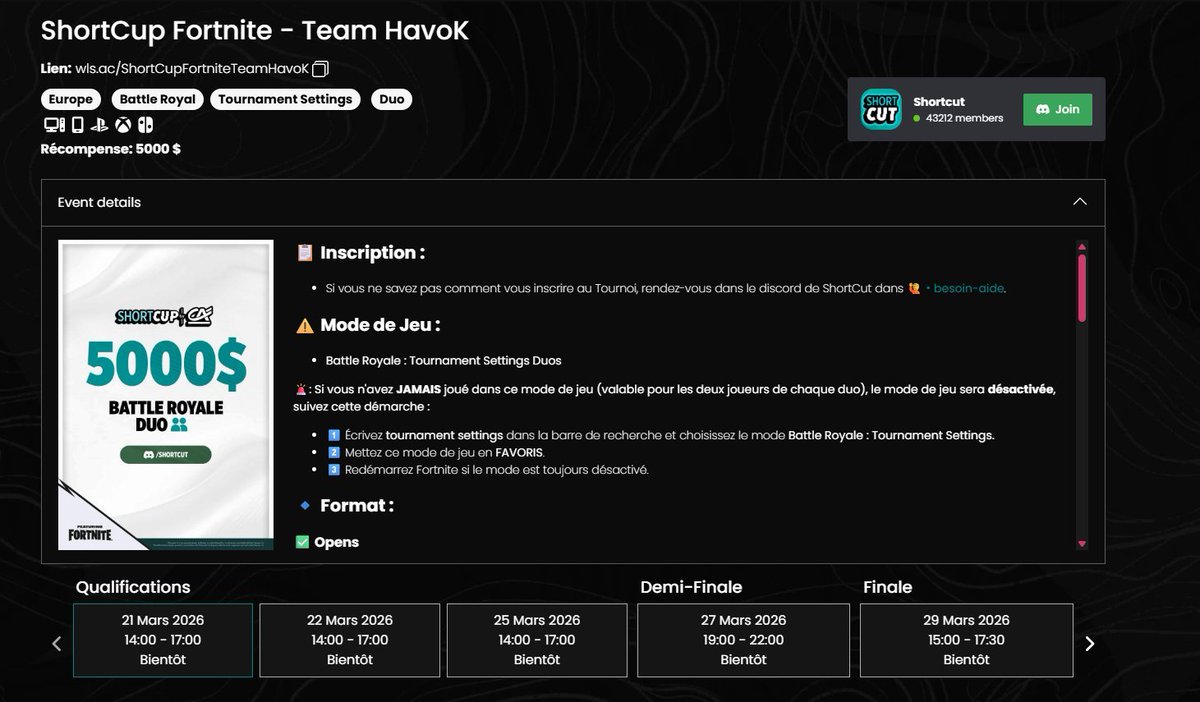Click the PC platform icon
Image resolution: width=1200 pixels, height=702 pixels.
(x=53, y=126)
